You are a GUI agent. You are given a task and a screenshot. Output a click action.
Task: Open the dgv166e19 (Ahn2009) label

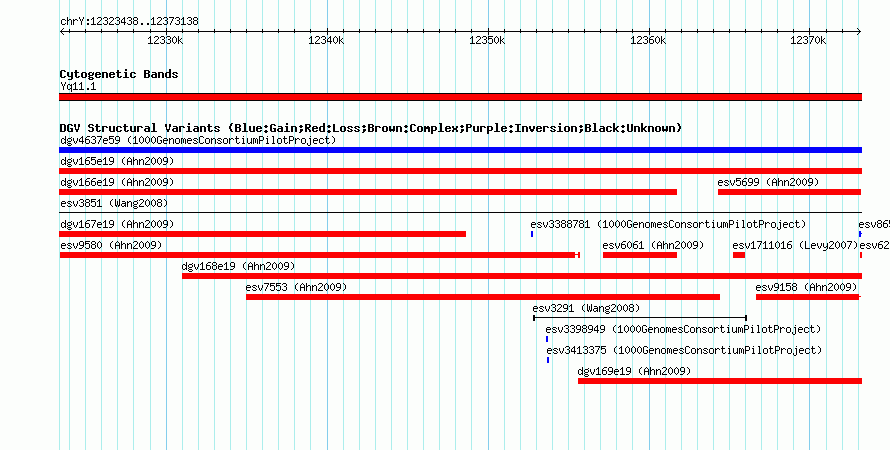[117, 182]
